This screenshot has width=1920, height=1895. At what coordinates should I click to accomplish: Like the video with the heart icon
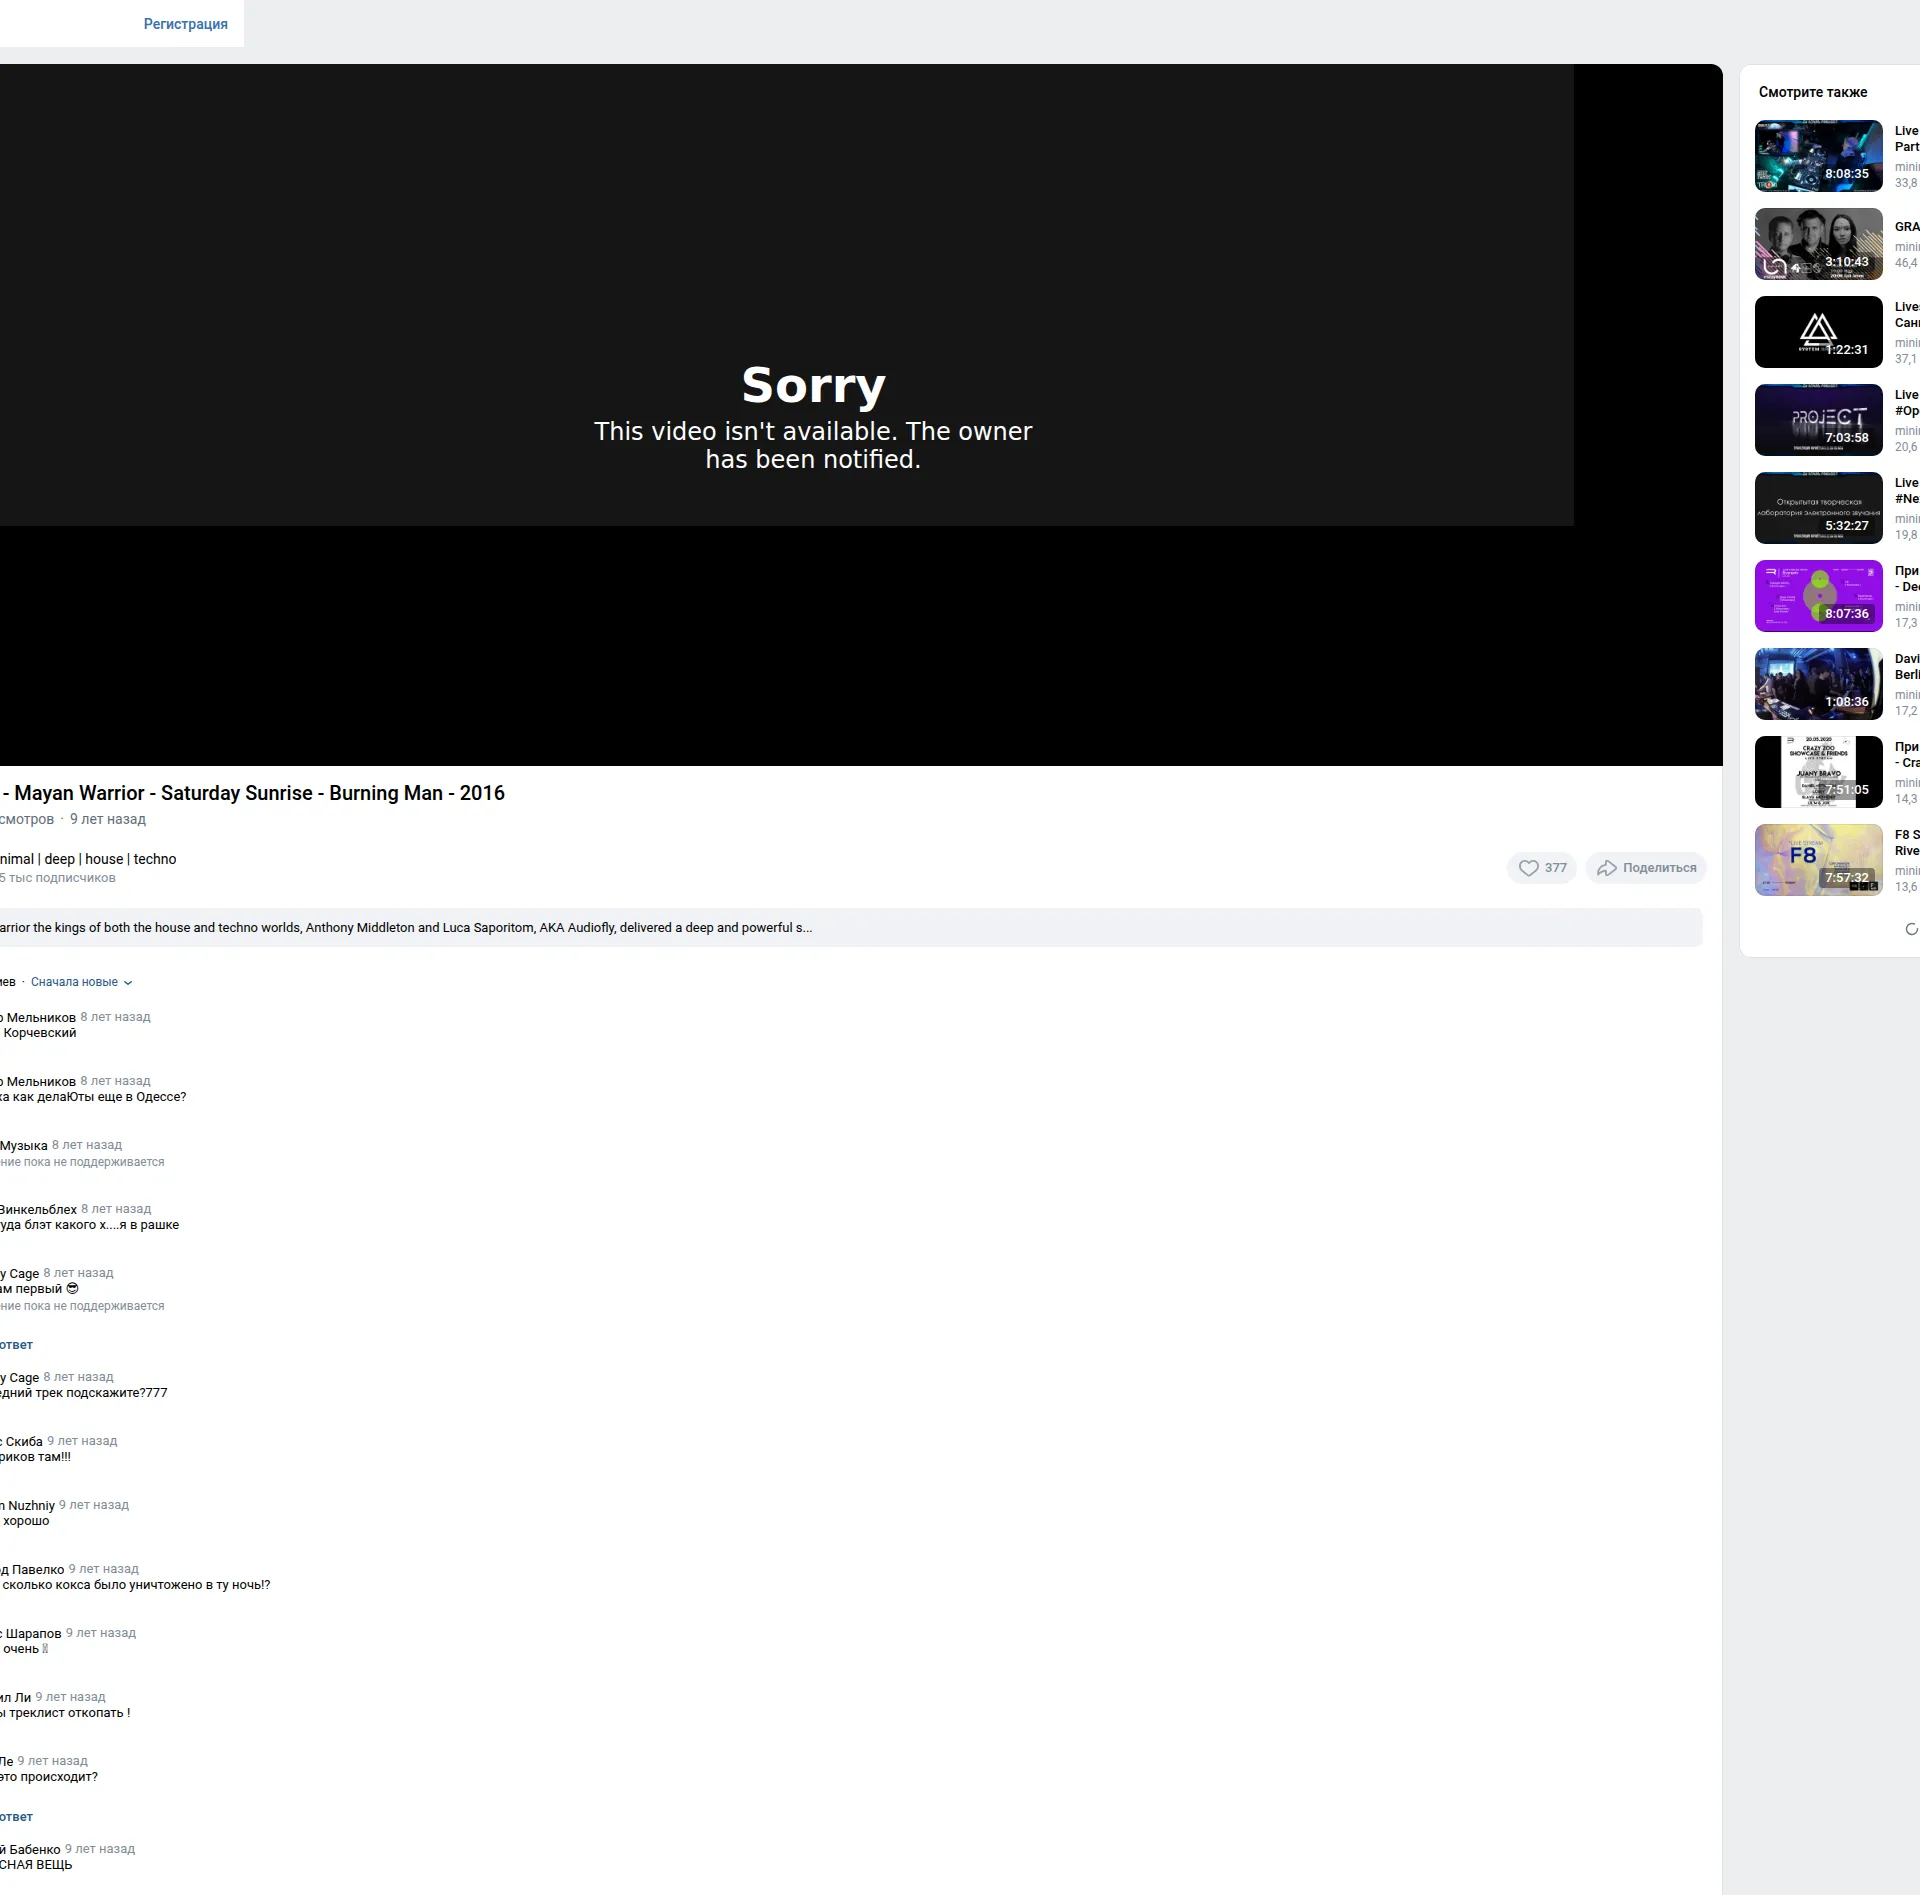pyautogui.click(x=1541, y=868)
